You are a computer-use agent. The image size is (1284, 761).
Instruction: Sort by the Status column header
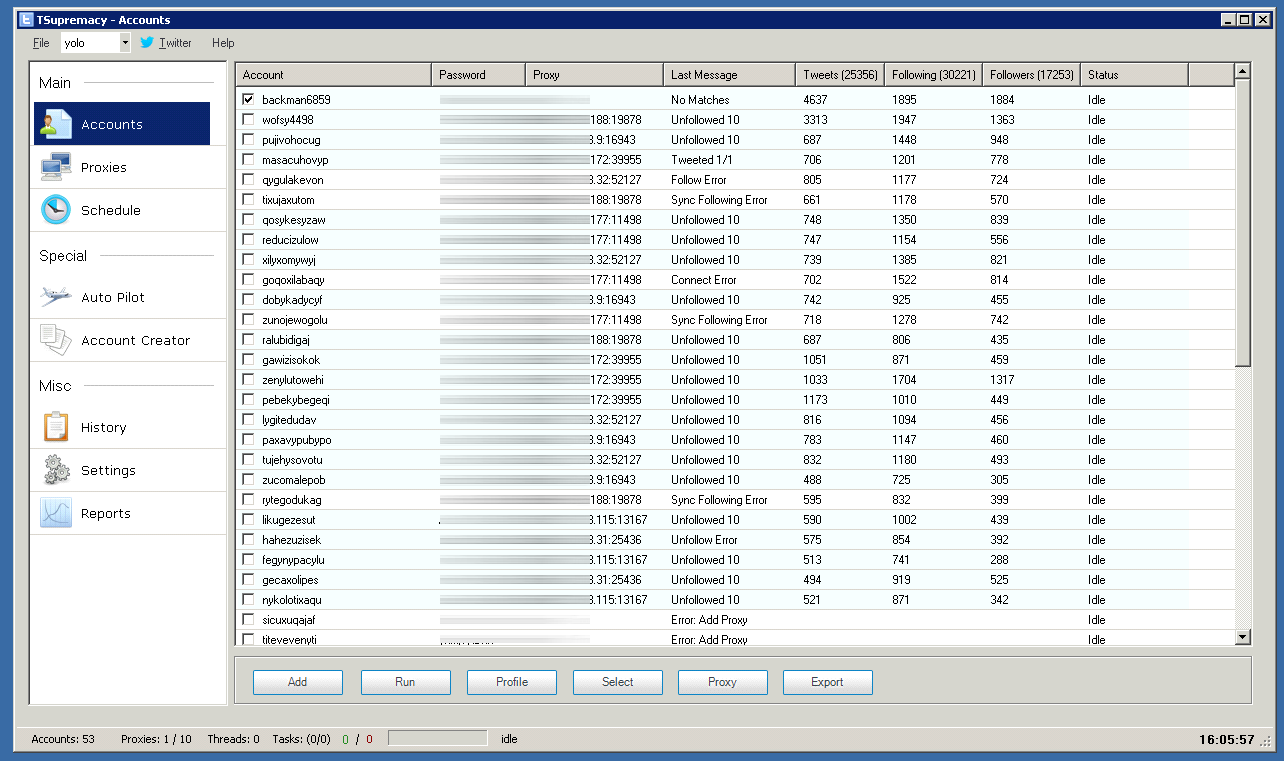(x=1134, y=75)
